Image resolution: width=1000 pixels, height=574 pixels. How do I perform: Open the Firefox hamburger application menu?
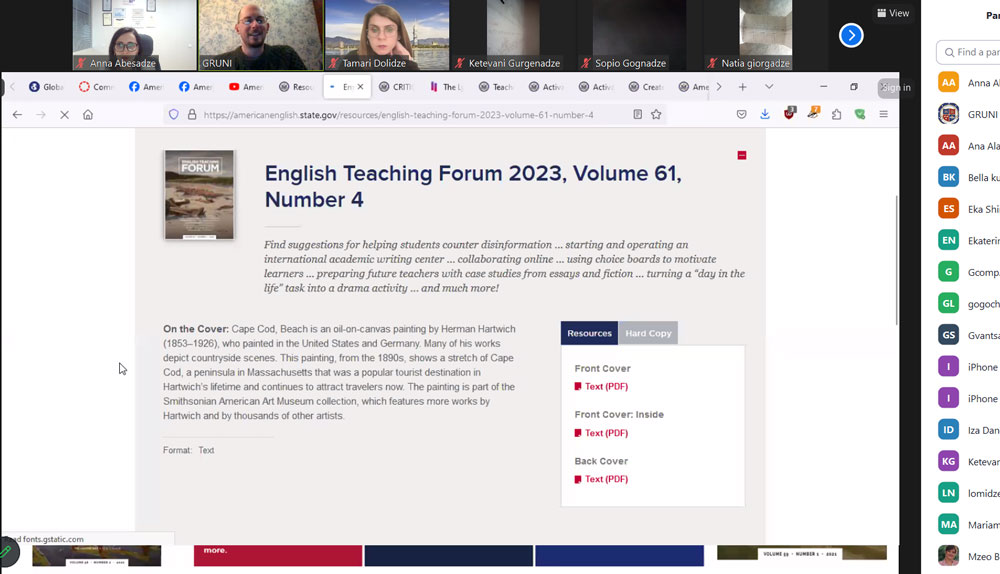(x=883, y=115)
